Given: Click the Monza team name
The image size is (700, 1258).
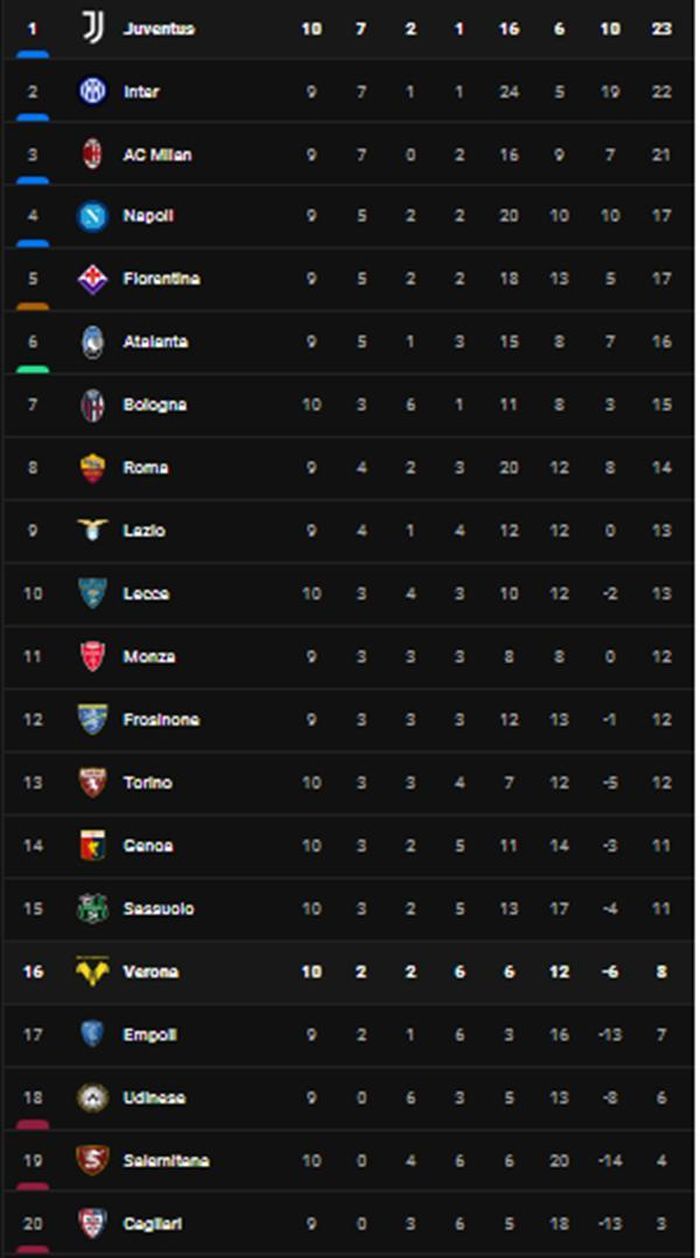Looking at the screenshot, I should click(x=149, y=657).
